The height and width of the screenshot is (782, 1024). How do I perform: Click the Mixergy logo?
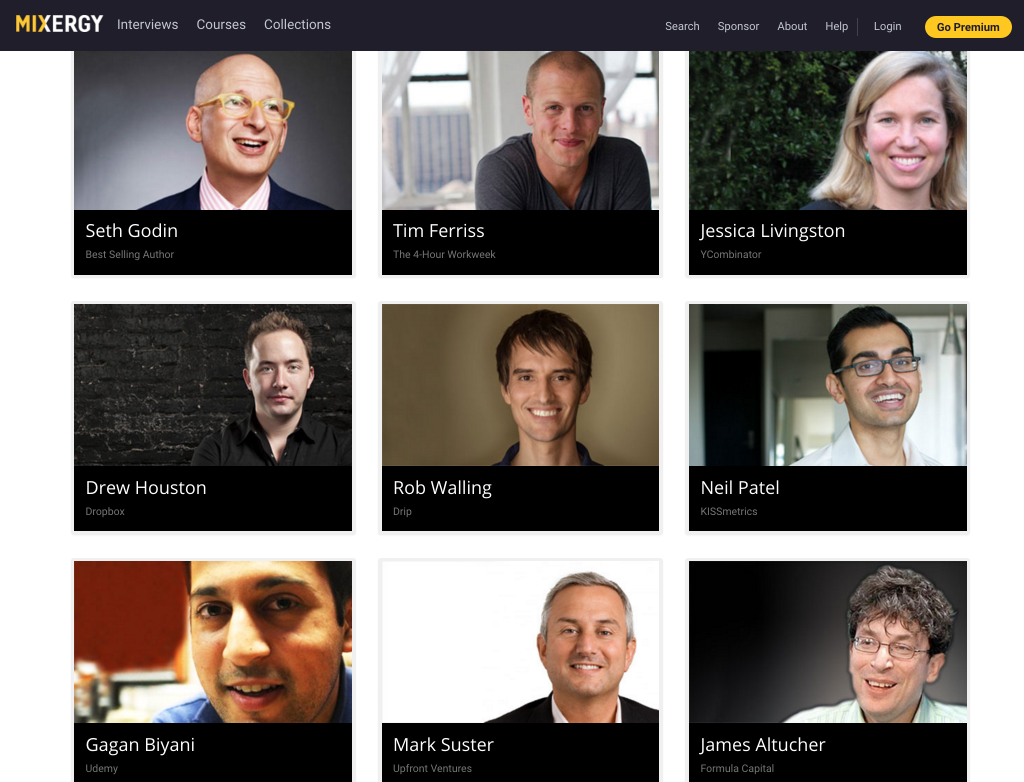coord(59,25)
